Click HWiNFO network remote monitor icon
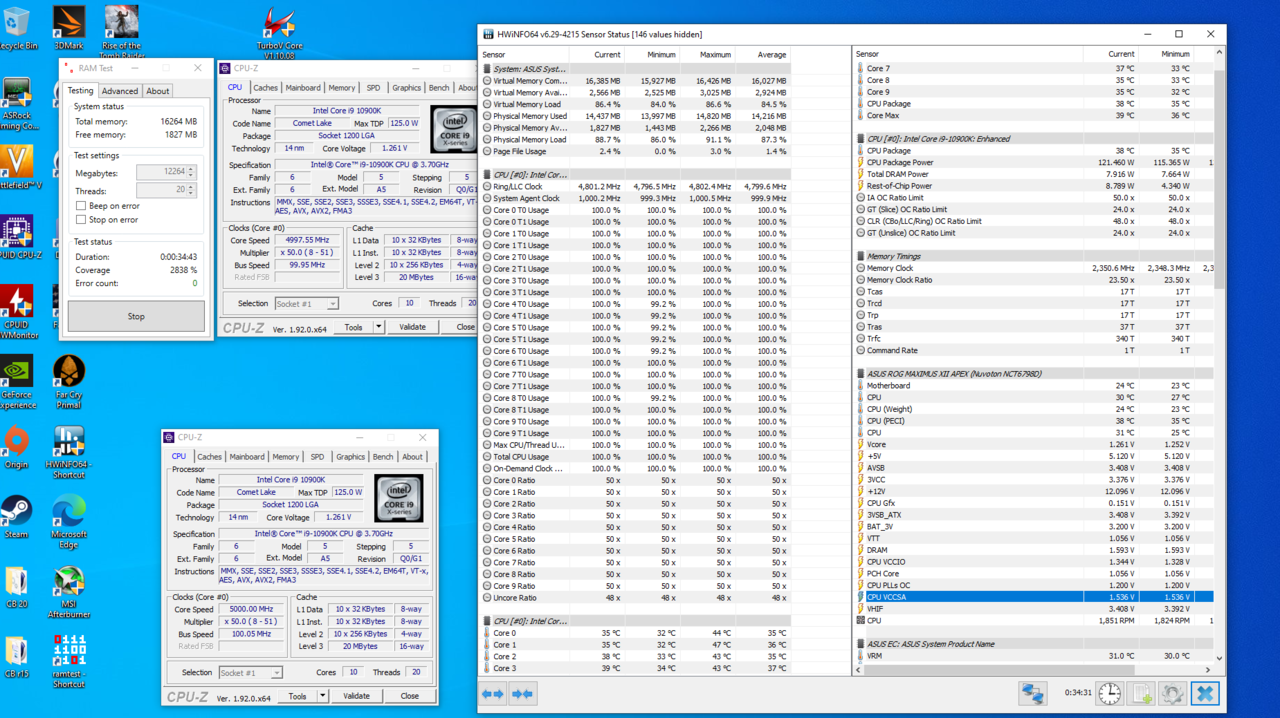1280x718 pixels. 1032,693
